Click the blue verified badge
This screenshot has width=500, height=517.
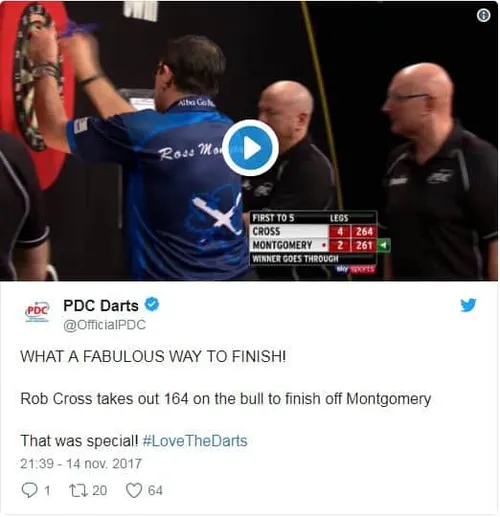click(152, 304)
